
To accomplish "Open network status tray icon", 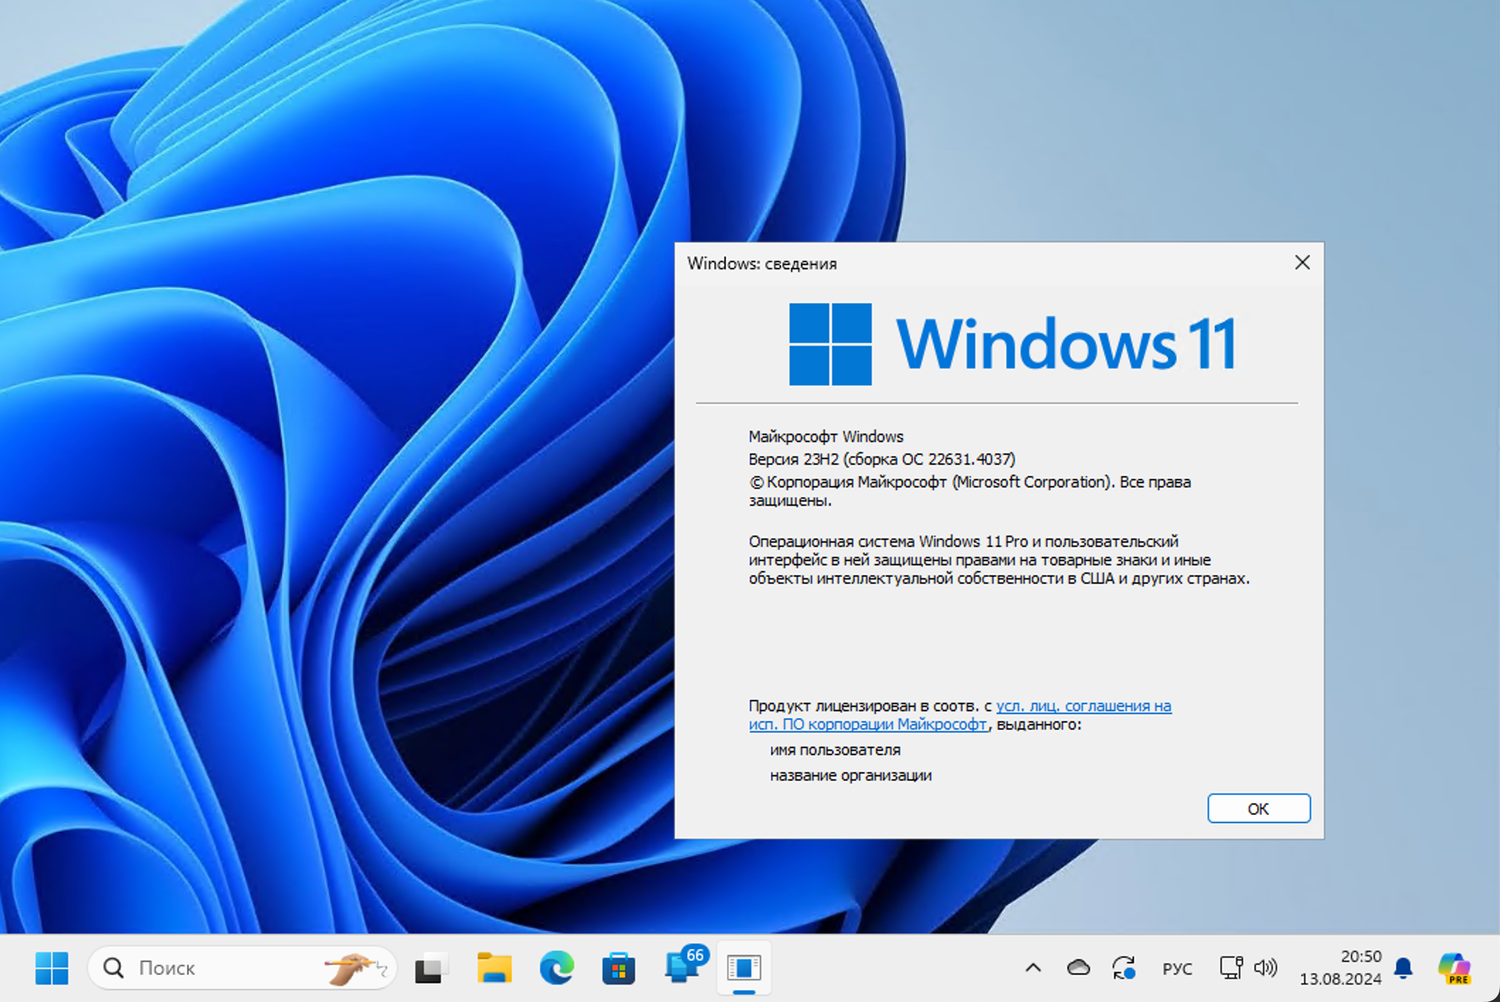I will tap(1231, 968).
